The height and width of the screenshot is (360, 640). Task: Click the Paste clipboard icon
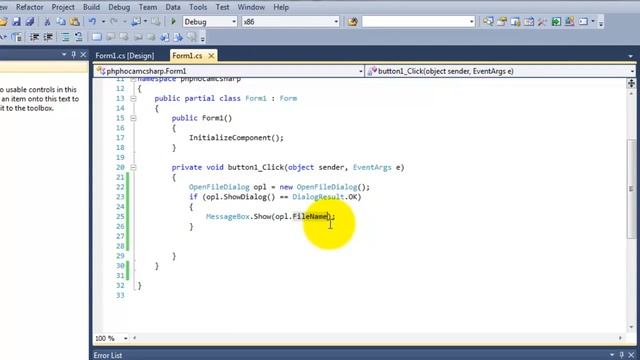75,22
